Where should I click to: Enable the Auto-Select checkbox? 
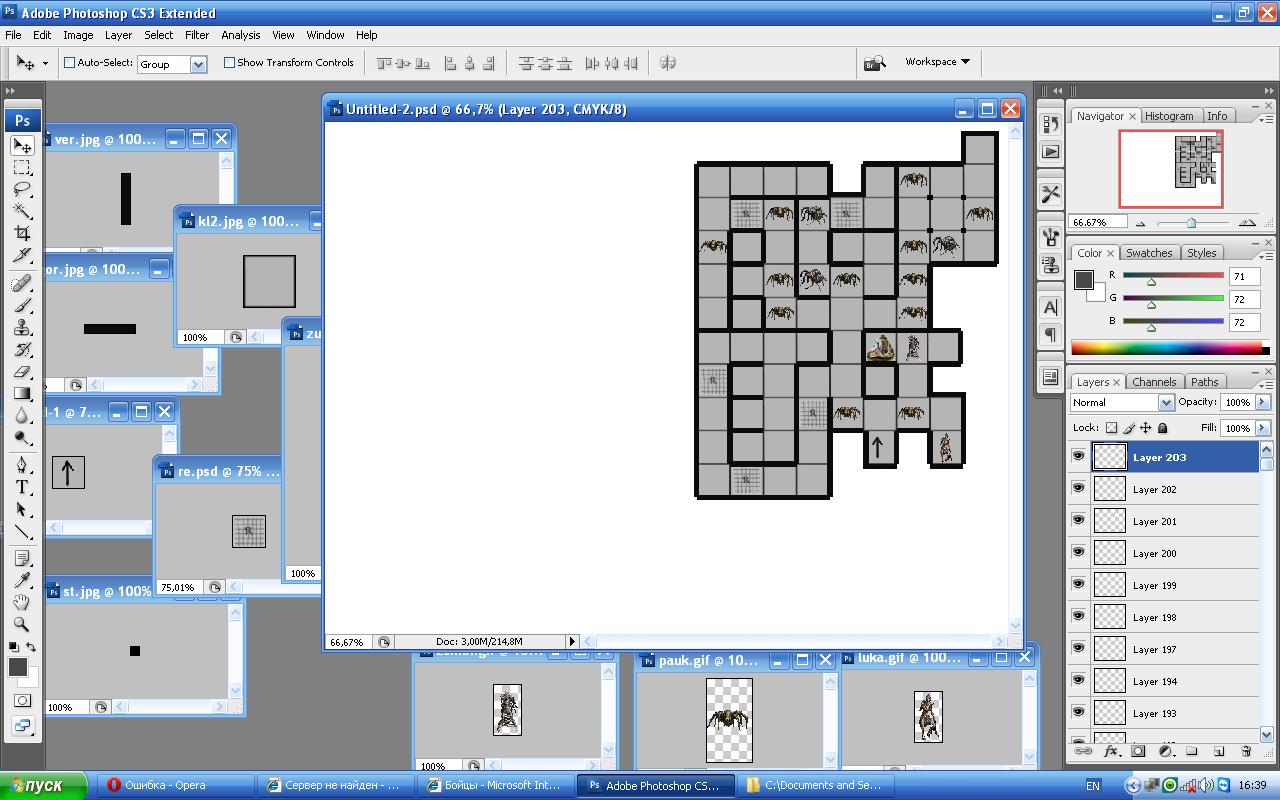[x=70, y=62]
